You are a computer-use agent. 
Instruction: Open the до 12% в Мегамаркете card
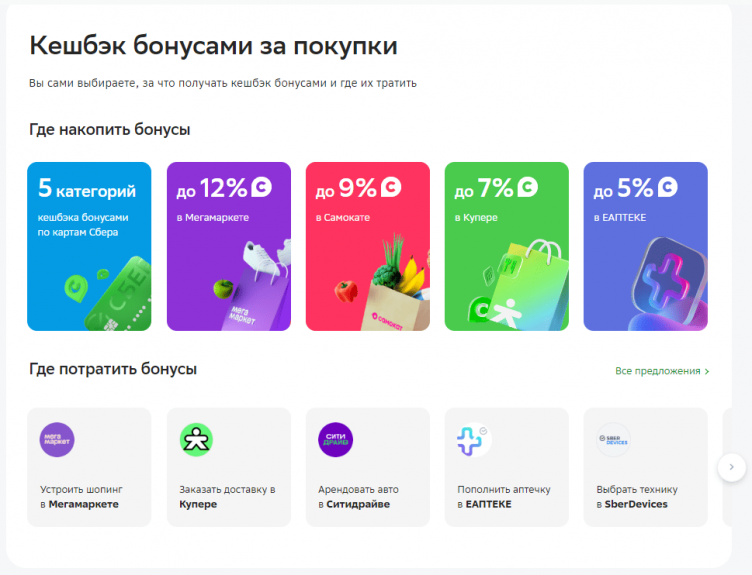pyautogui.click(x=229, y=246)
